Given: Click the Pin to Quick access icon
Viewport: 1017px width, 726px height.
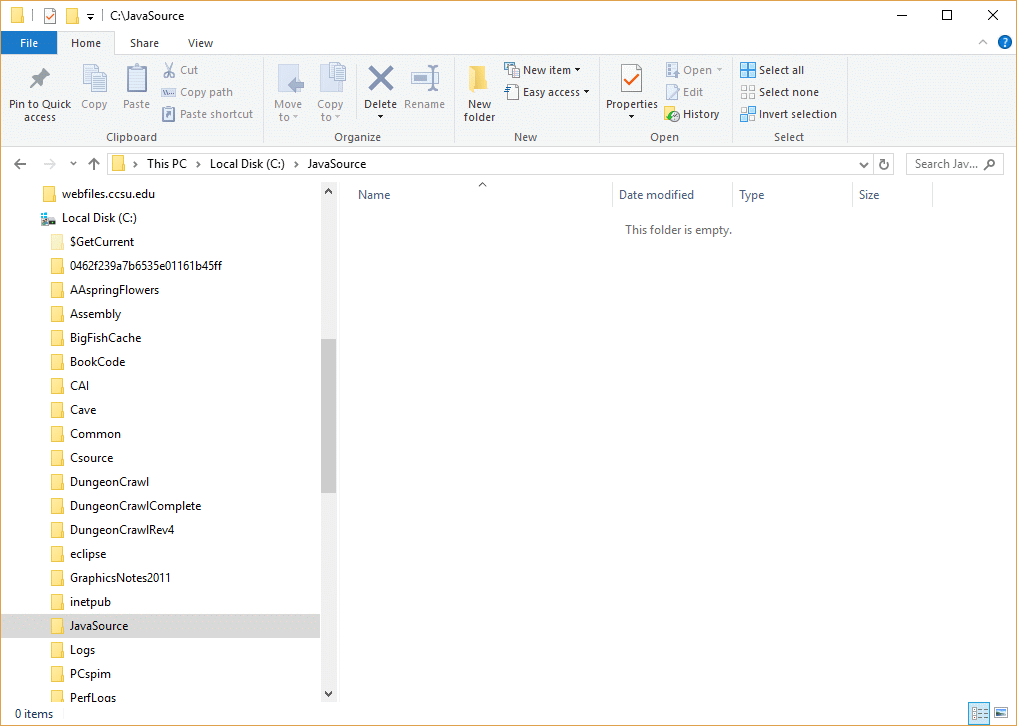Looking at the screenshot, I should [x=40, y=79].
